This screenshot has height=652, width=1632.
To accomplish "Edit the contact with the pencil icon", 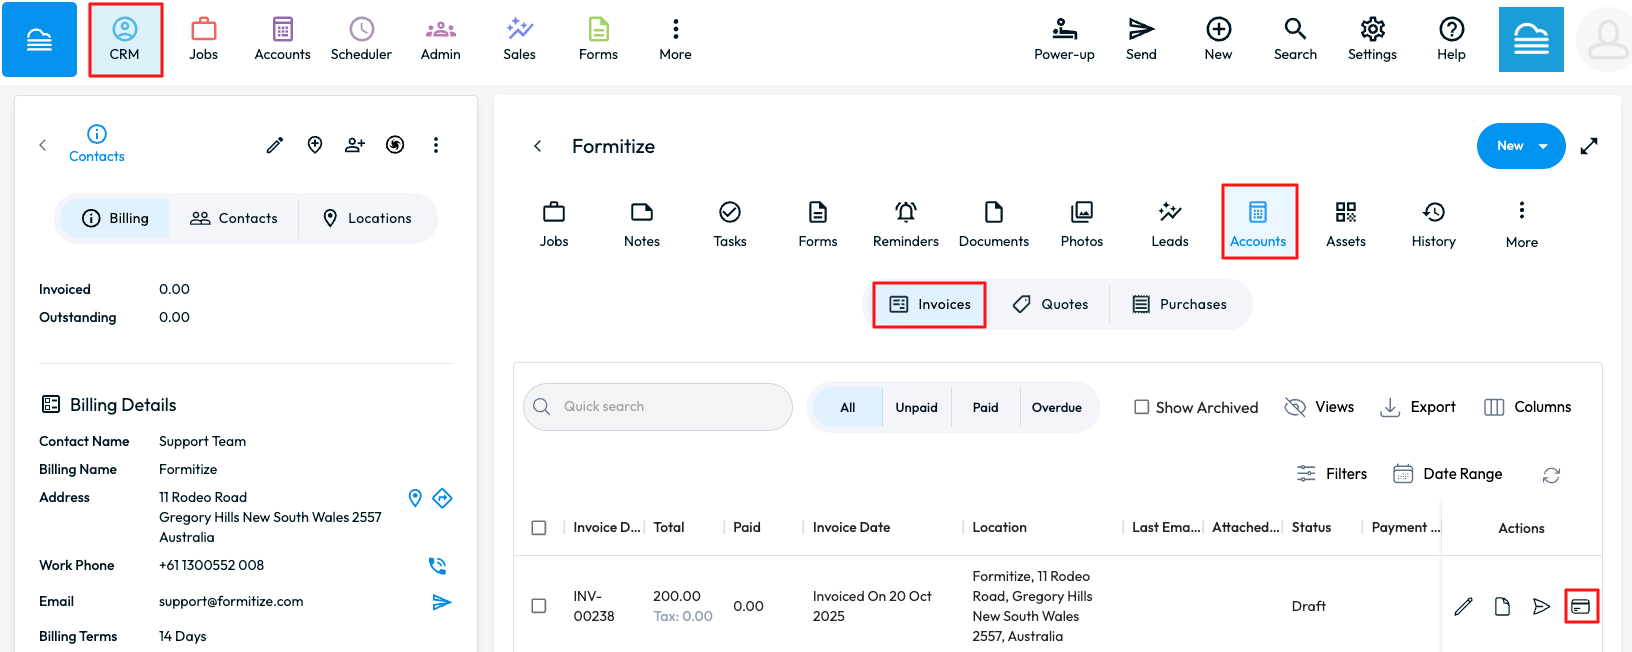I will [x=275, y=145].
